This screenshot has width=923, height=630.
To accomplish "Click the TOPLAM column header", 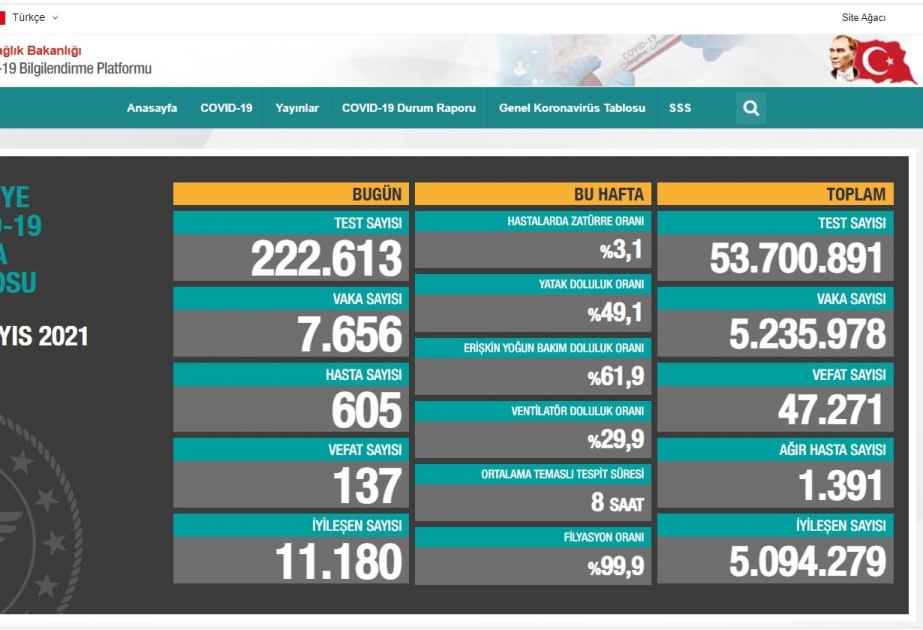I will [x=775, y=194].
